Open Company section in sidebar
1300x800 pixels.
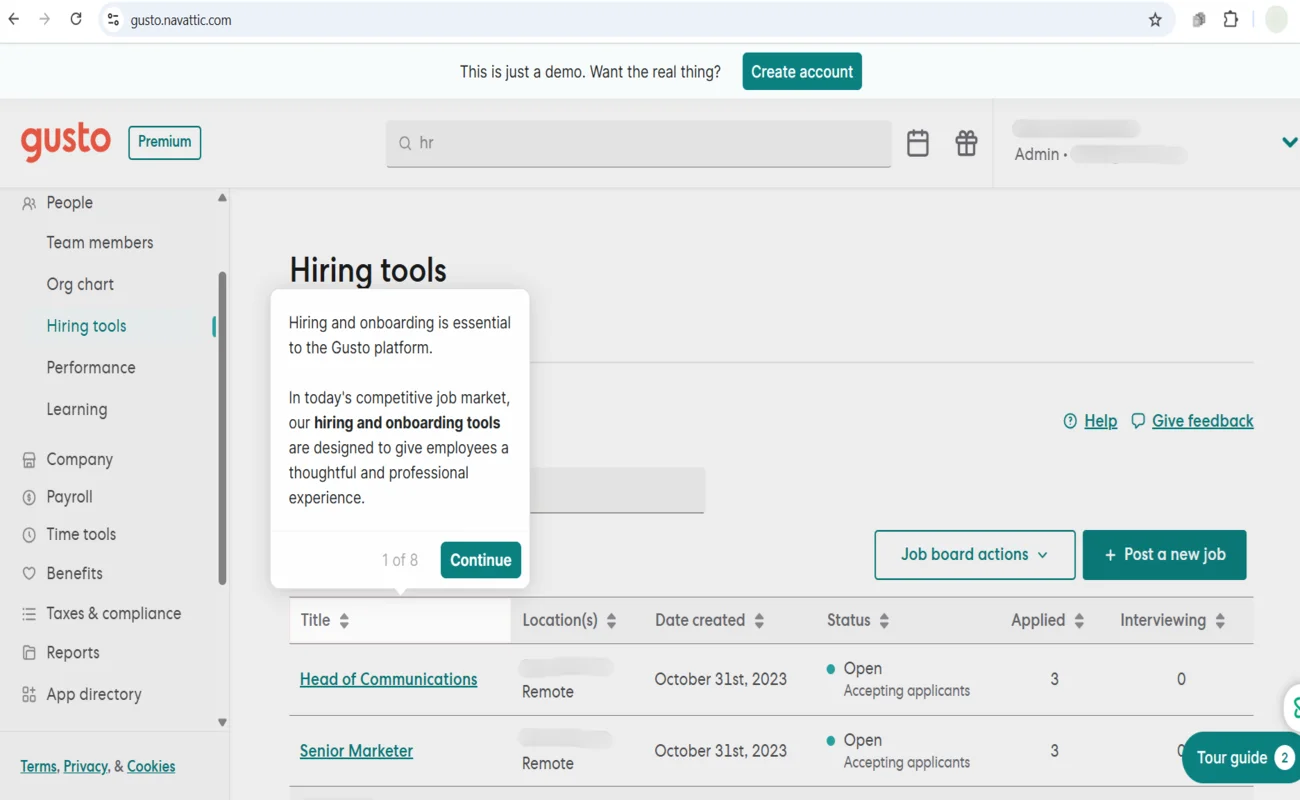point(79,460)
